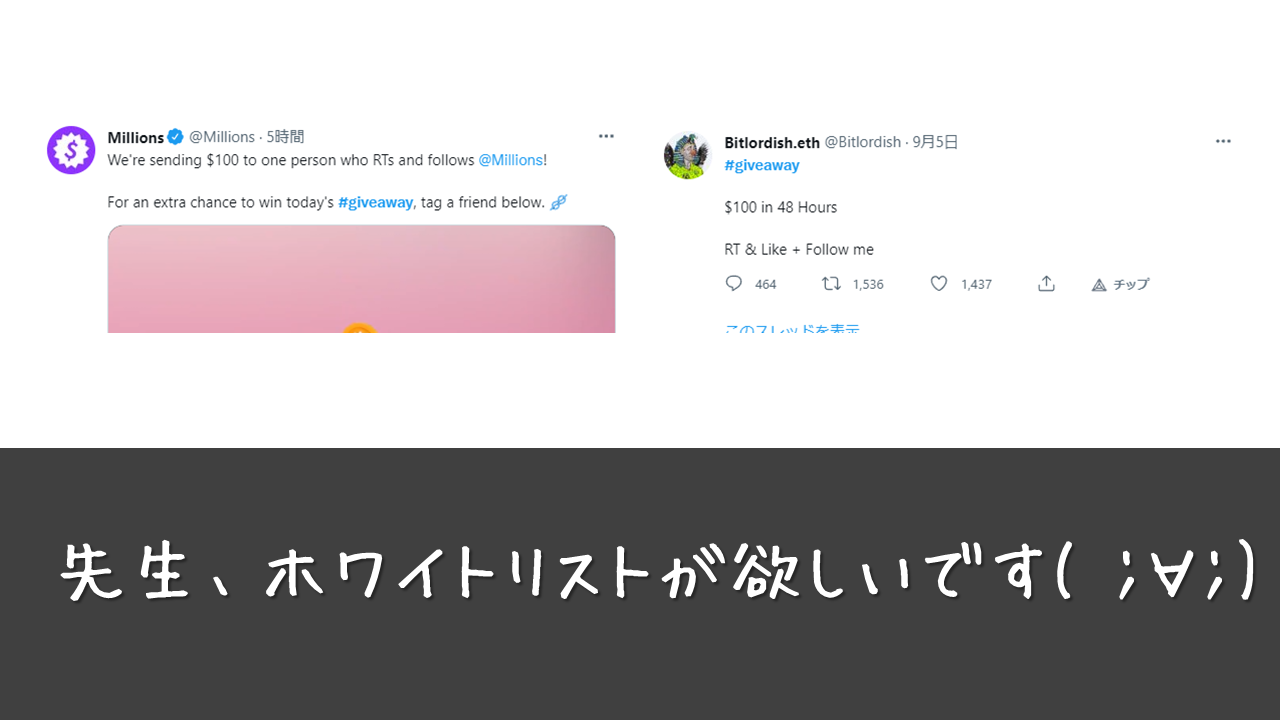1280x720 pixels.
Task: Open more options on the Millions tweet
Action: click(x=606, y=136)
